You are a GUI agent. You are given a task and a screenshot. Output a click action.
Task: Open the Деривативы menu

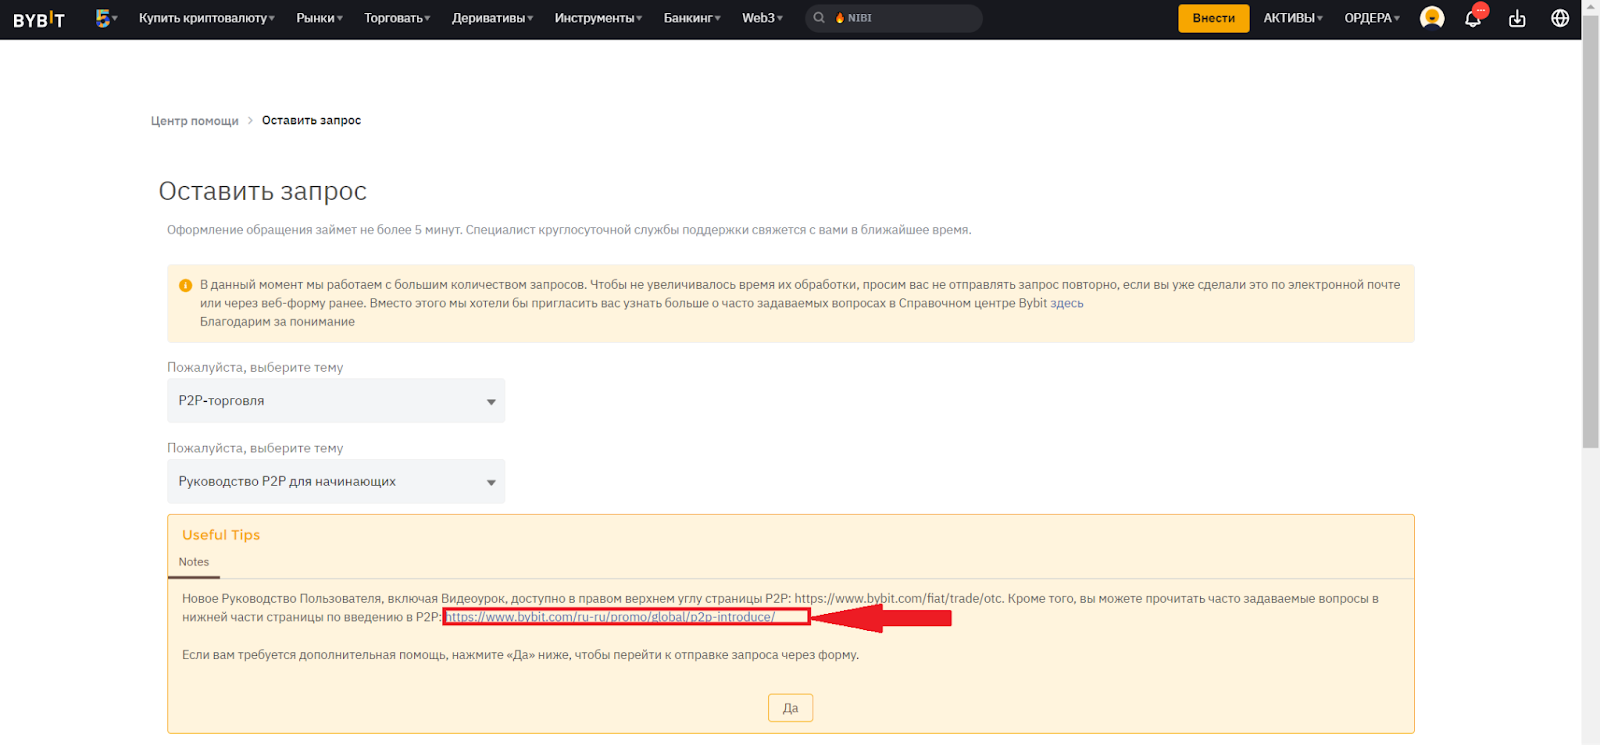[x=493, y=18]
